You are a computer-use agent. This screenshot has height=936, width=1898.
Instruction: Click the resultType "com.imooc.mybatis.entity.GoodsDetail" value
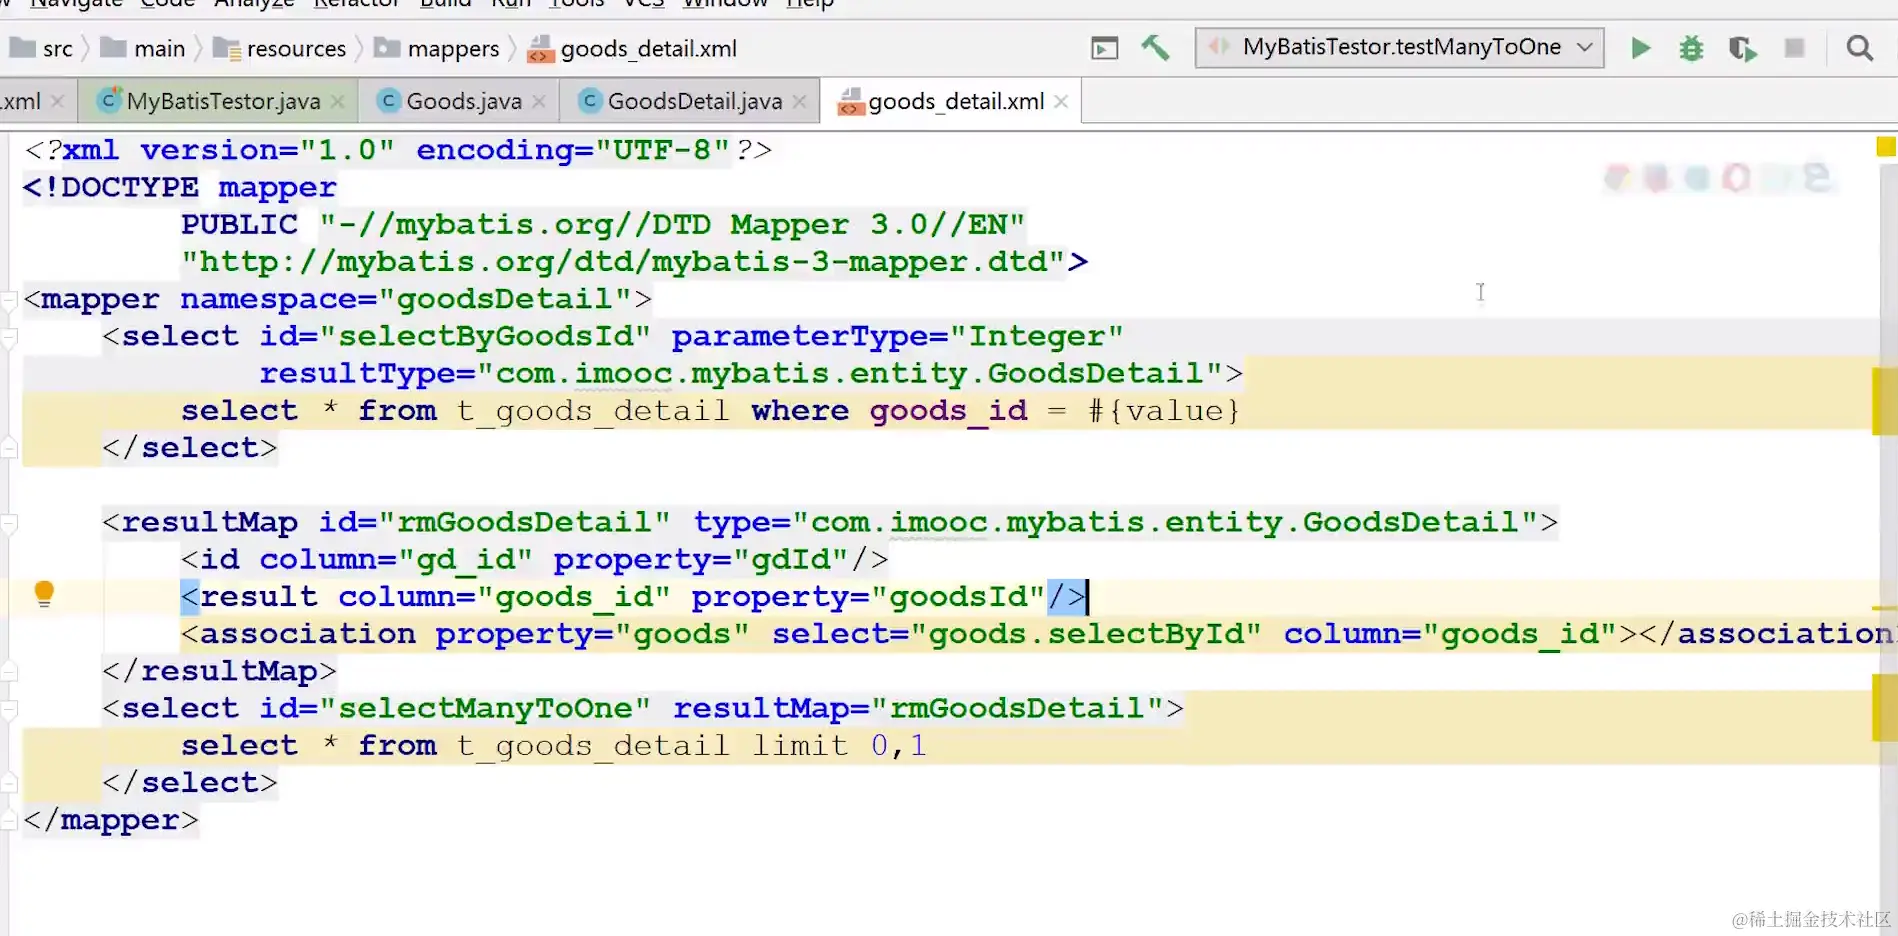click(x=850, y=374)
